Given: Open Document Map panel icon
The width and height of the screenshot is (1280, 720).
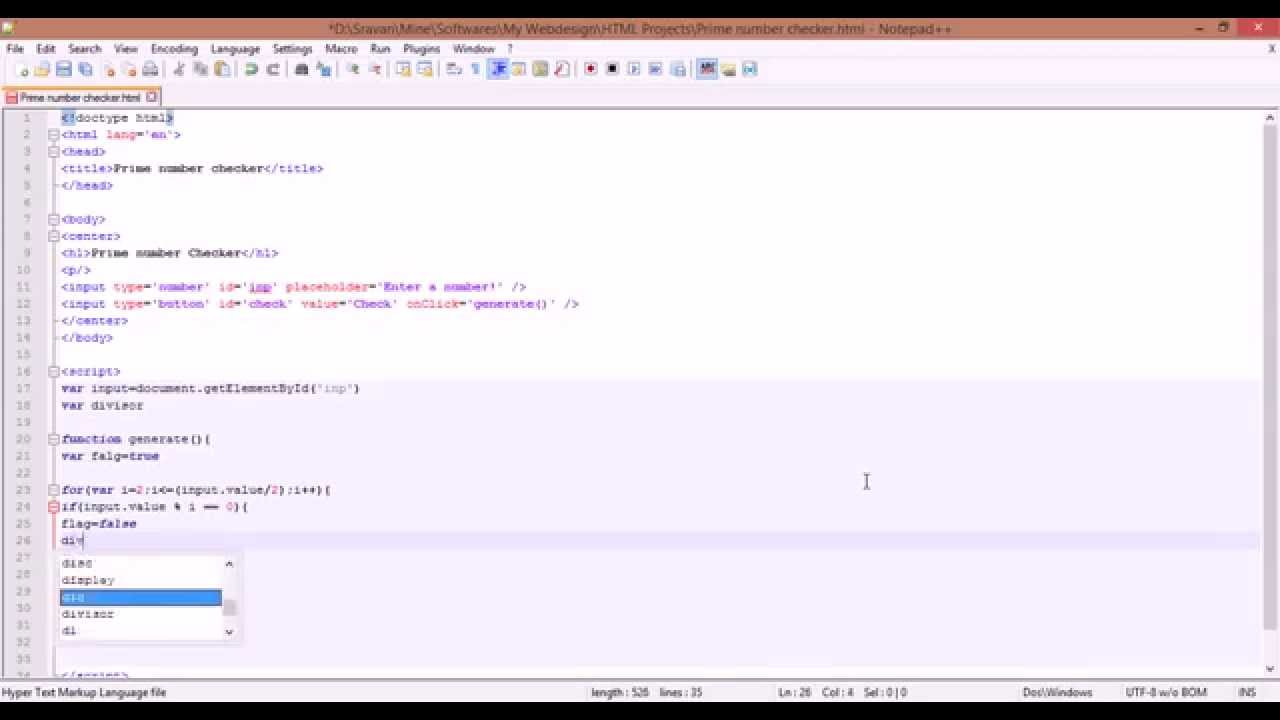Looking at the screenshot, I should point(540,69).
